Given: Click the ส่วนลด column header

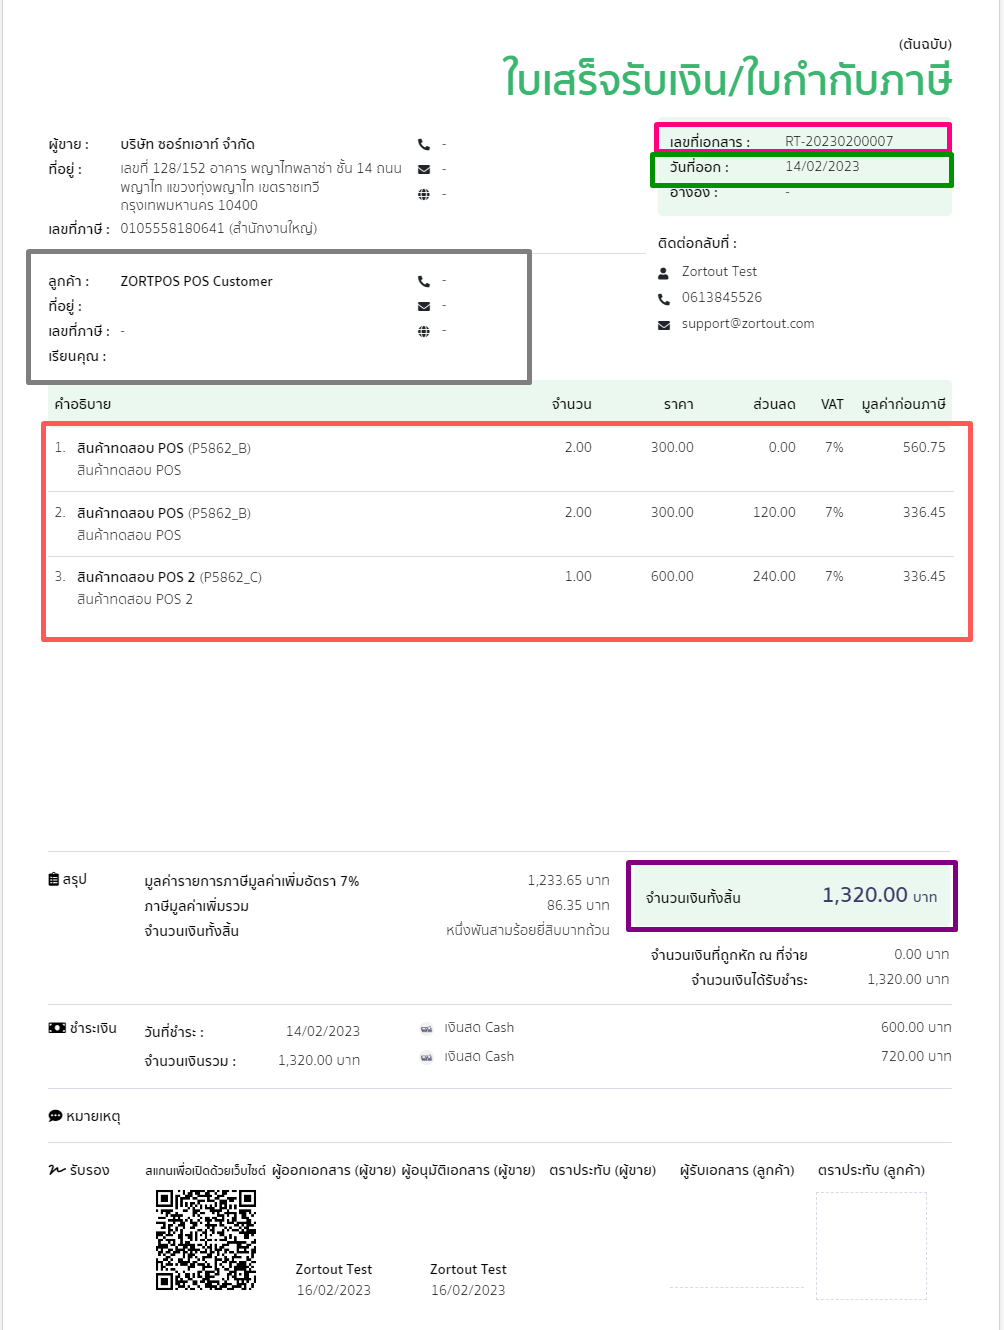Looking at the screenshot, I should [774, 404].
